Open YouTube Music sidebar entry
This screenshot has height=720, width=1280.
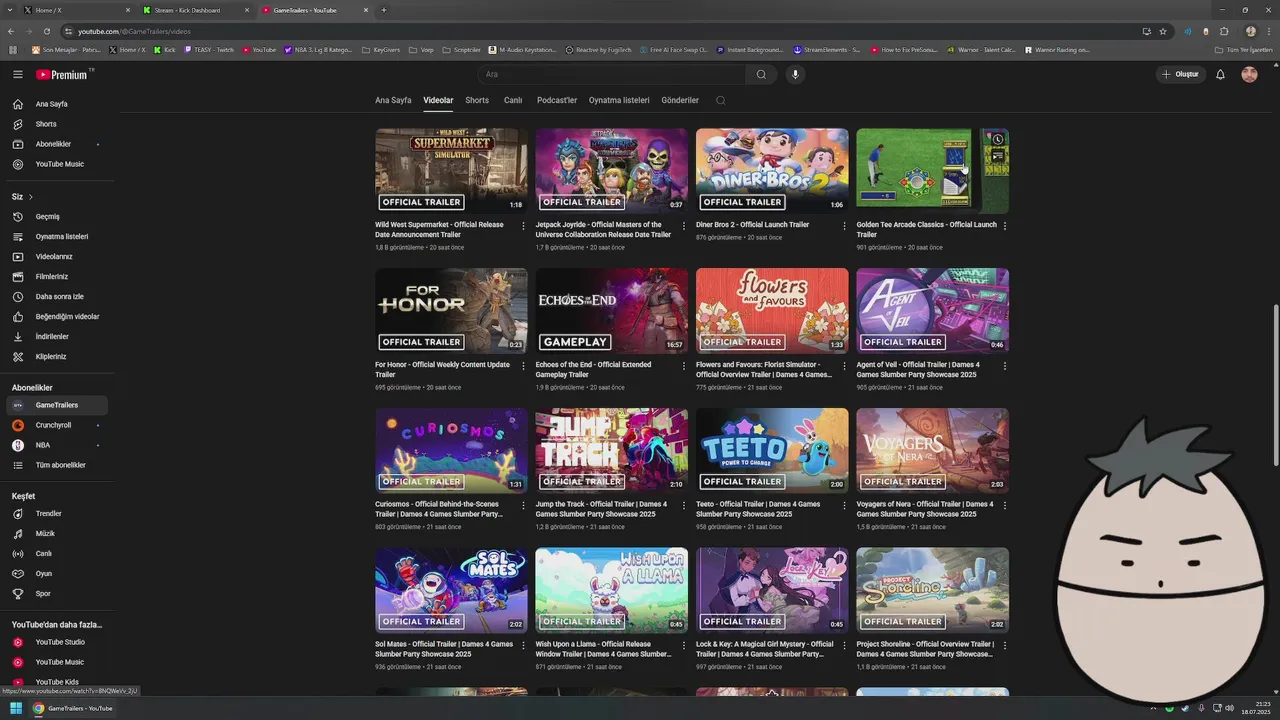pyautogui.click(x=57, y=164)
